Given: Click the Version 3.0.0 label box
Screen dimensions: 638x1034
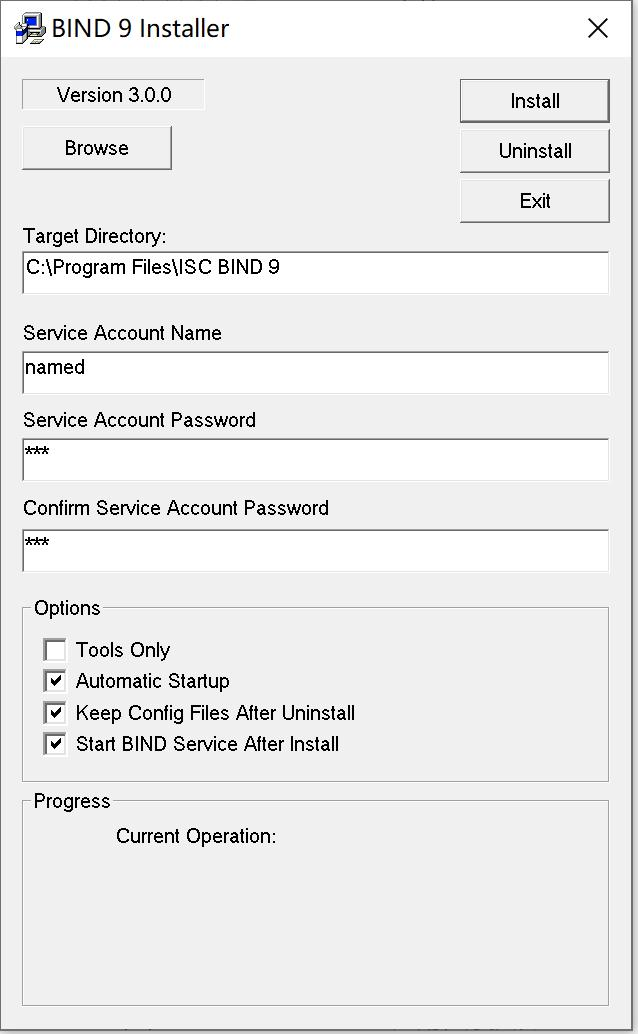Looking at the screenshot, I should coord(113,95).
